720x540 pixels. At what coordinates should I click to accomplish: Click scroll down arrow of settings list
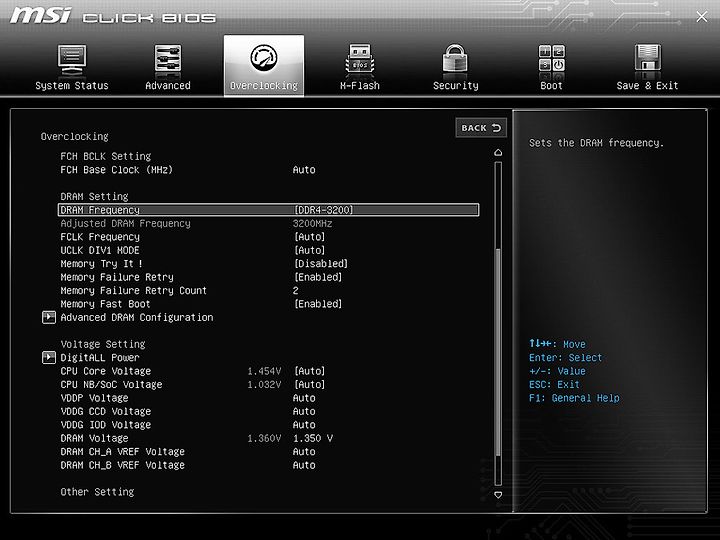click(x=498, y=495)
